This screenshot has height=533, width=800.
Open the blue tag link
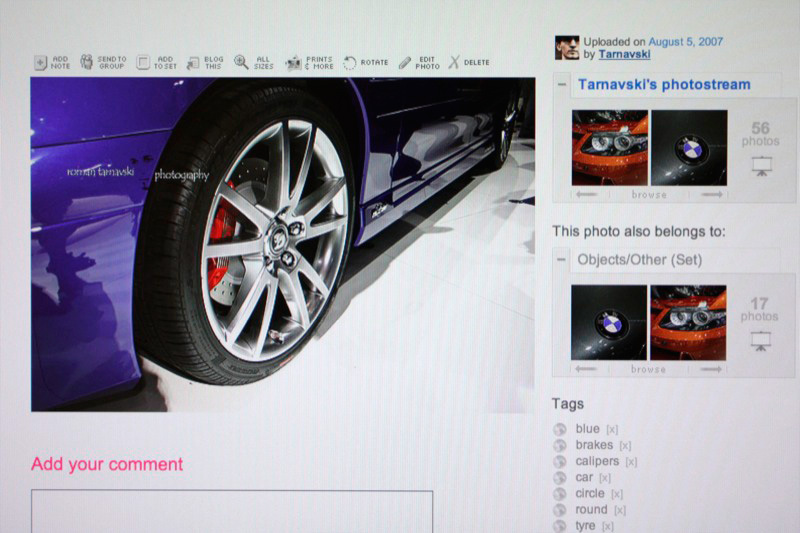[587, 429]
